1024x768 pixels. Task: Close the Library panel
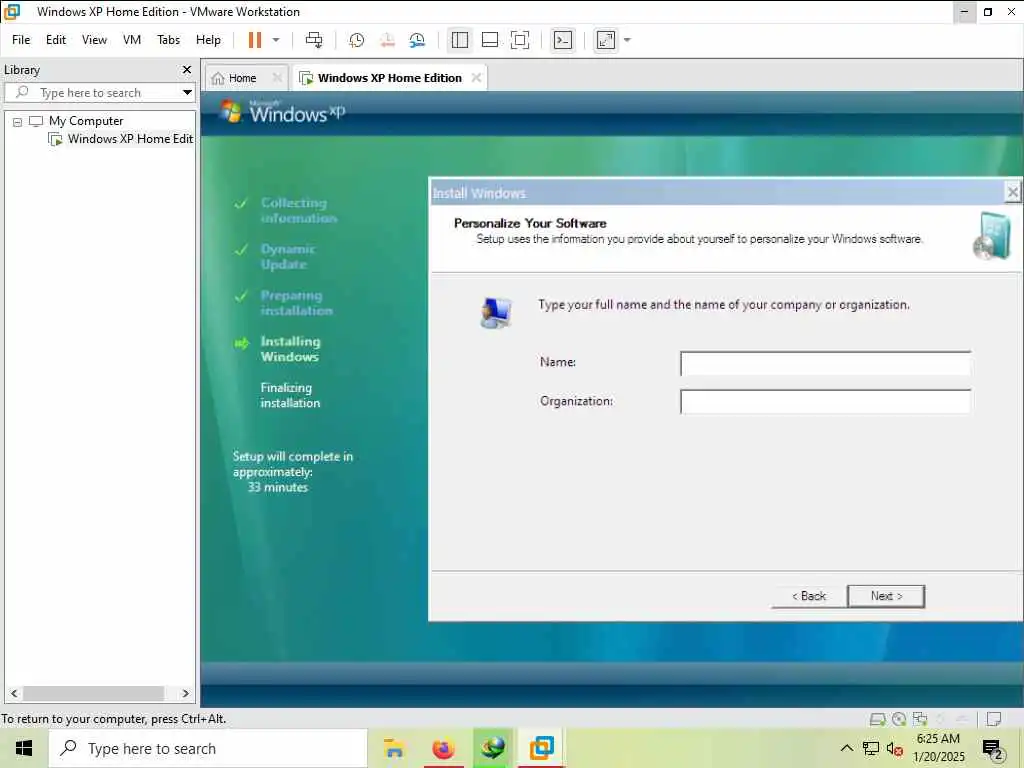[187, 69]
